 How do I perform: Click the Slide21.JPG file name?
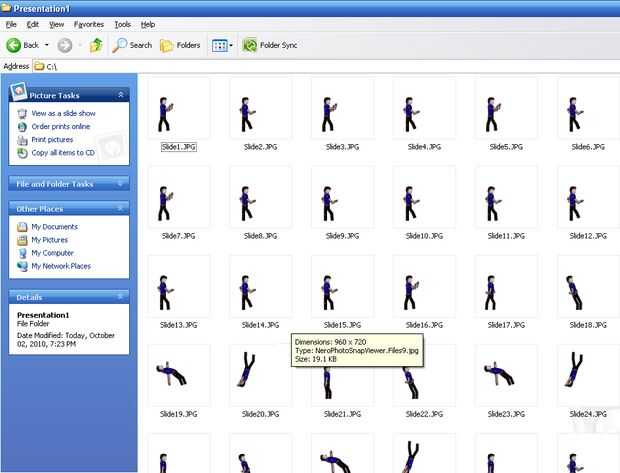(x=342, y=414)
